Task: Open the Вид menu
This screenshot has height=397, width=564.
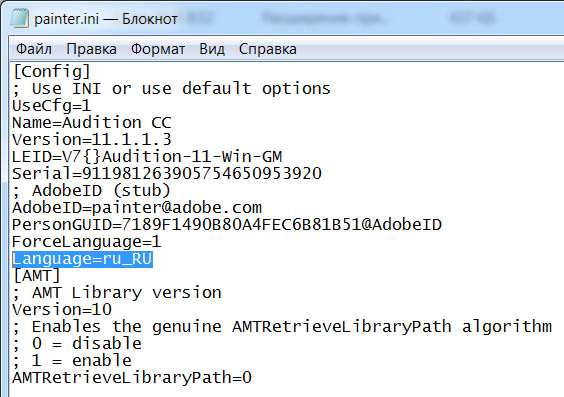Action: [x=212, y=49]
